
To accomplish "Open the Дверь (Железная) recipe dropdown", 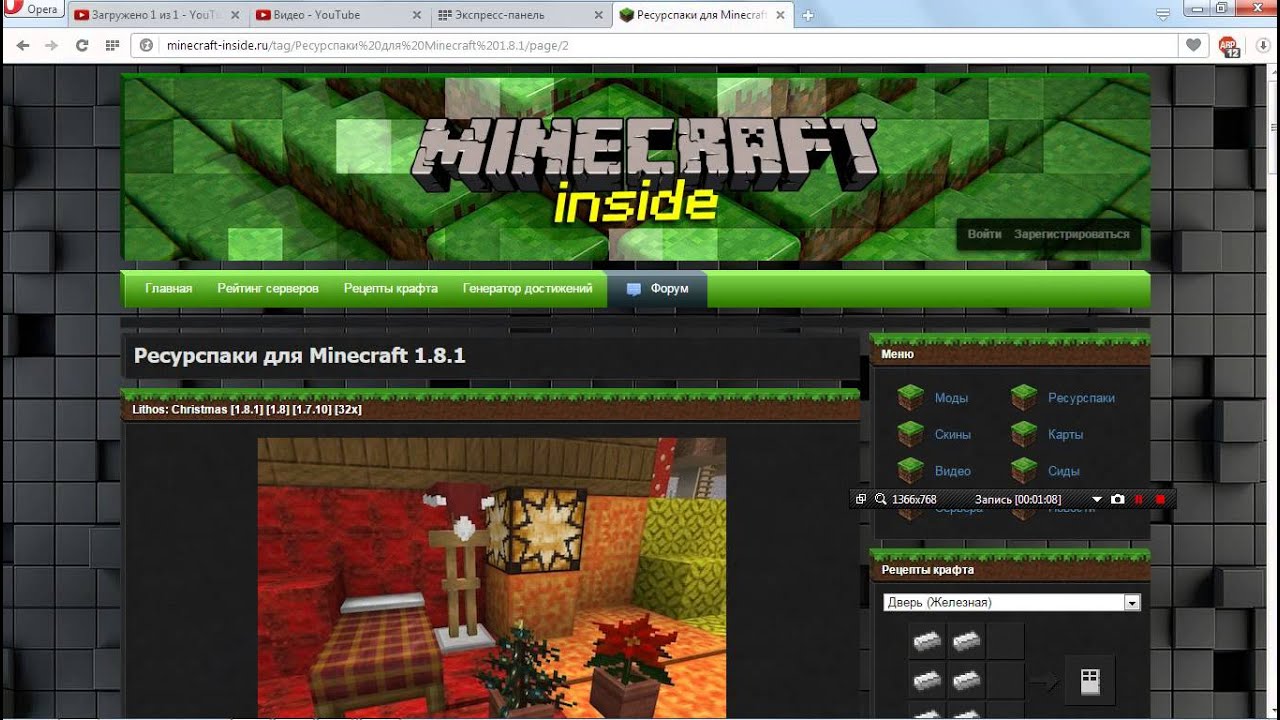I will pos(1012,602).
